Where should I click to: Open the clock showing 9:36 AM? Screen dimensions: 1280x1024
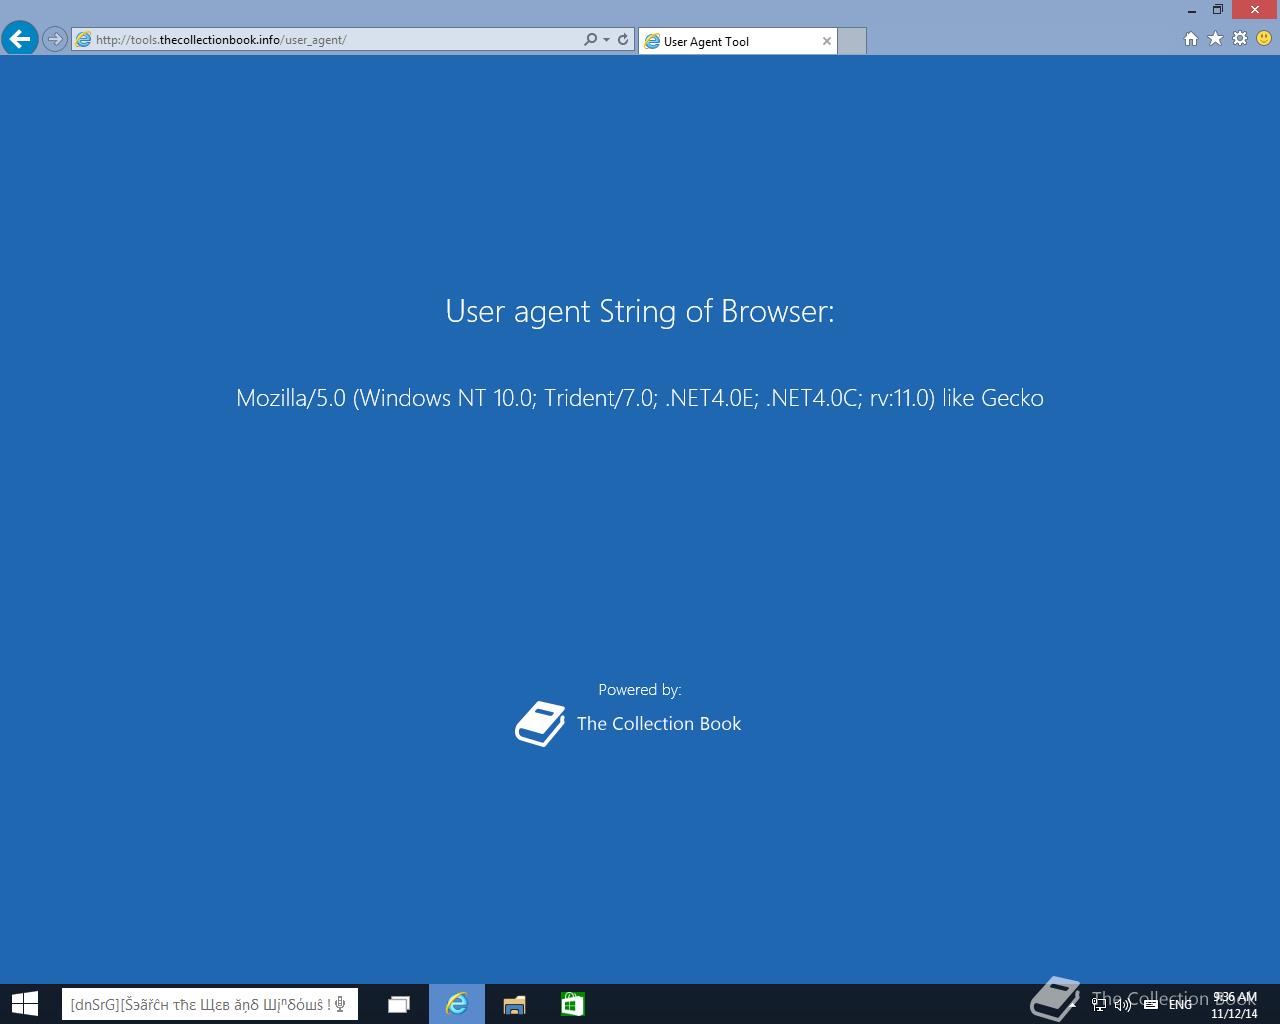(1234, 1005)
